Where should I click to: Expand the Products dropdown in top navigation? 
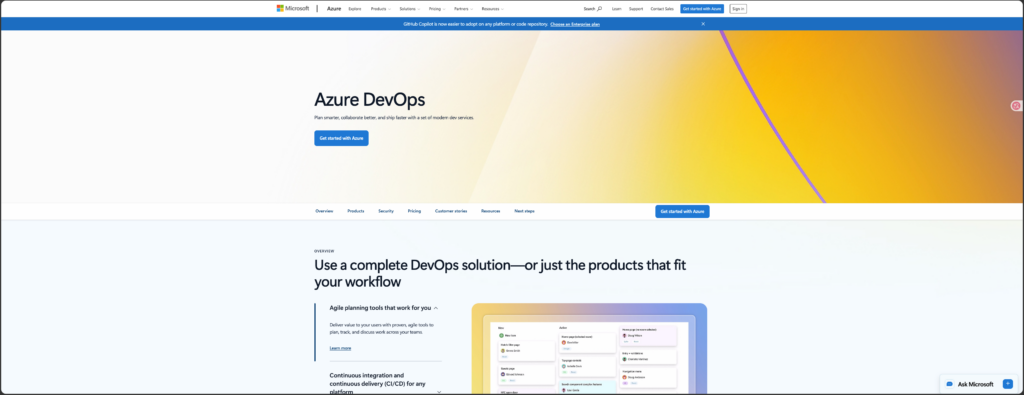click(x=381, y=9)
